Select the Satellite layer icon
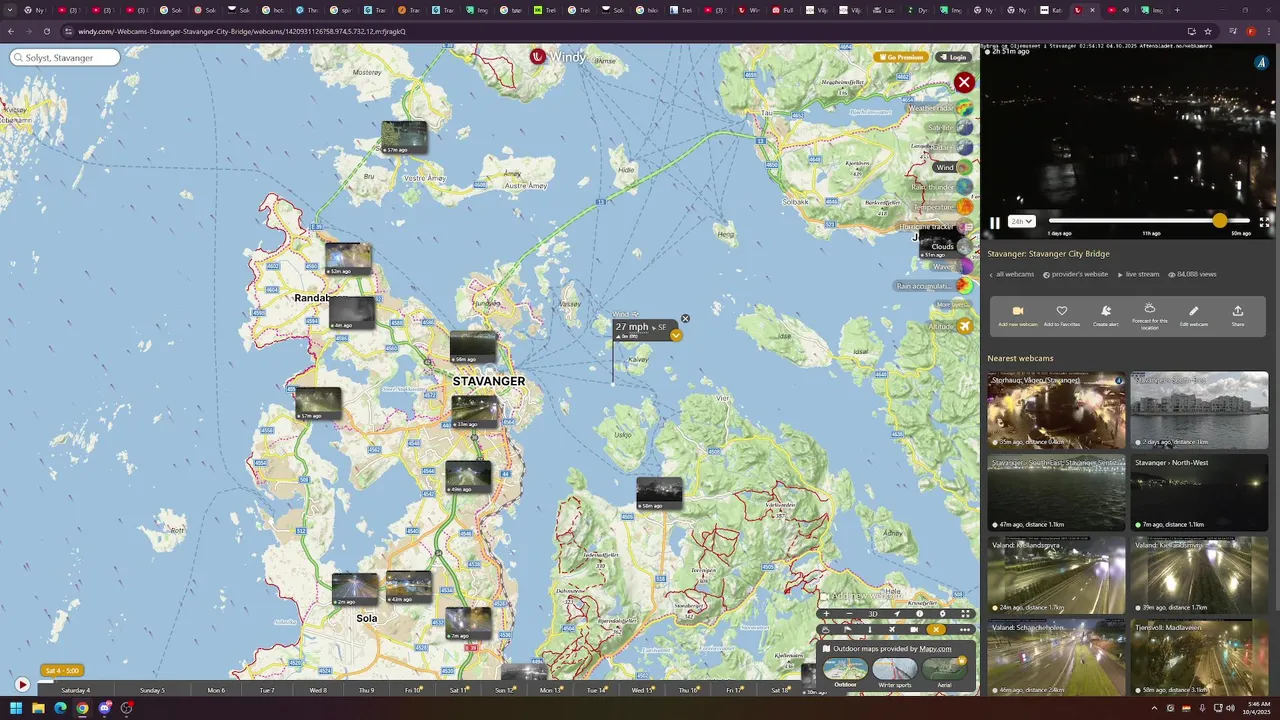The width and height of the screenshot is (1280, 720). 964,127
